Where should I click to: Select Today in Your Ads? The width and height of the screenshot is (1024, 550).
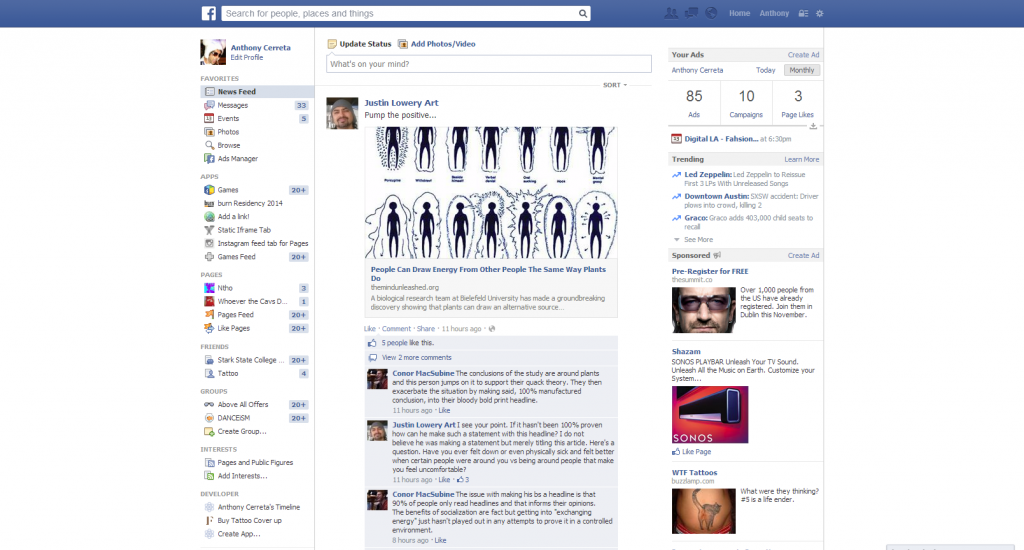pyautogui.click(x=765, y=70)
